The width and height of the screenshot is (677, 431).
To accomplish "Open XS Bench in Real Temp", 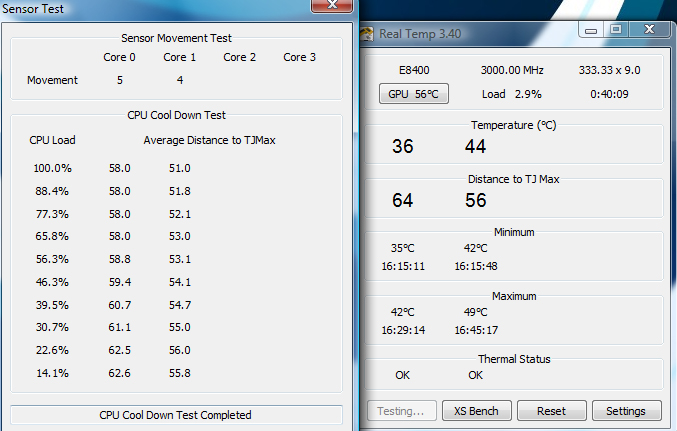I will (477, 411).
